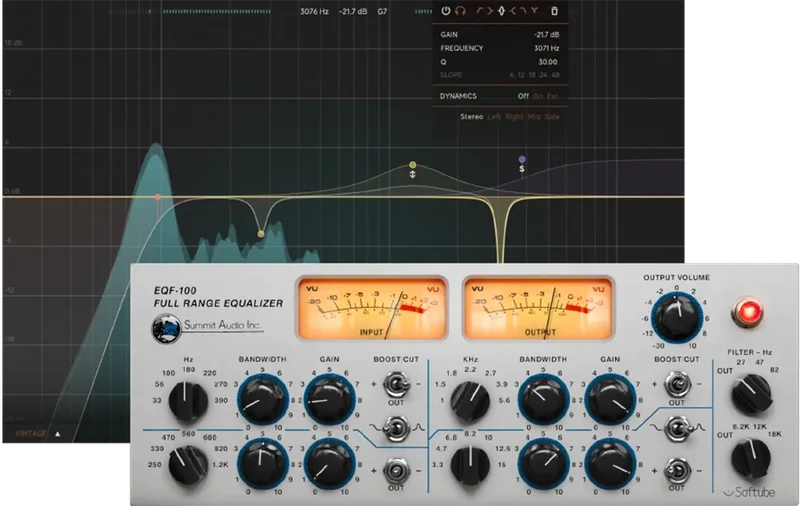Image resolution: width=800 pixels, height=506 pixels.
Task: Click the high filter knob labeled 8.2K 12K 18K
Action: pos(751,460)
